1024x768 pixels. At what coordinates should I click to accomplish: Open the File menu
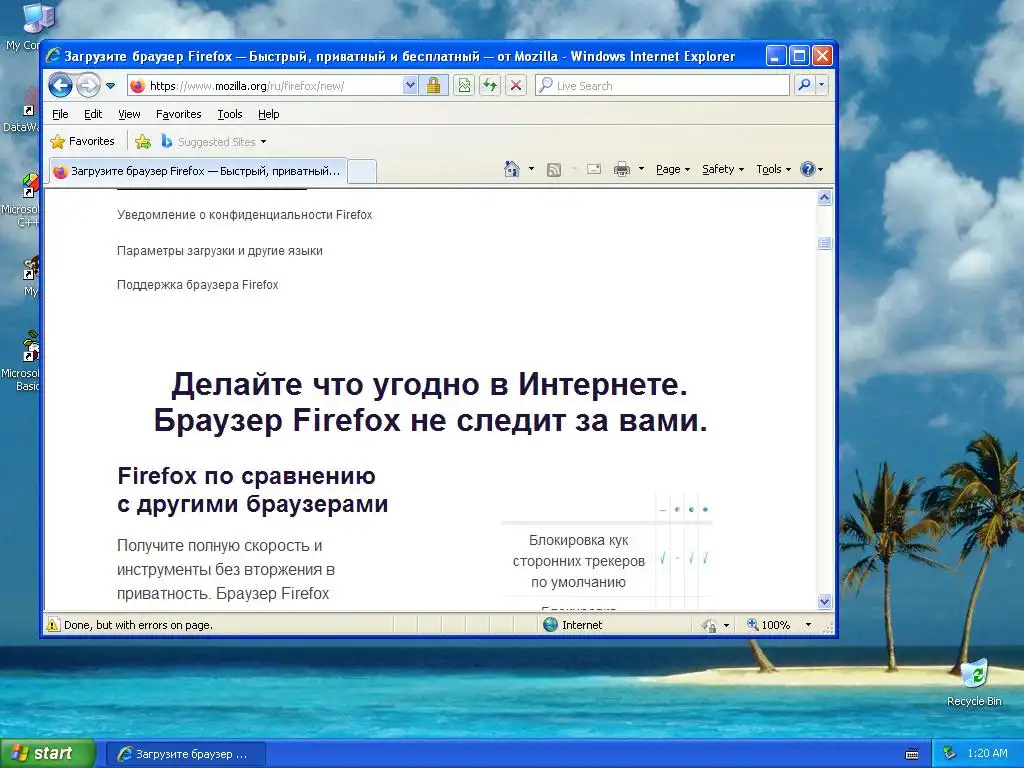60,114
